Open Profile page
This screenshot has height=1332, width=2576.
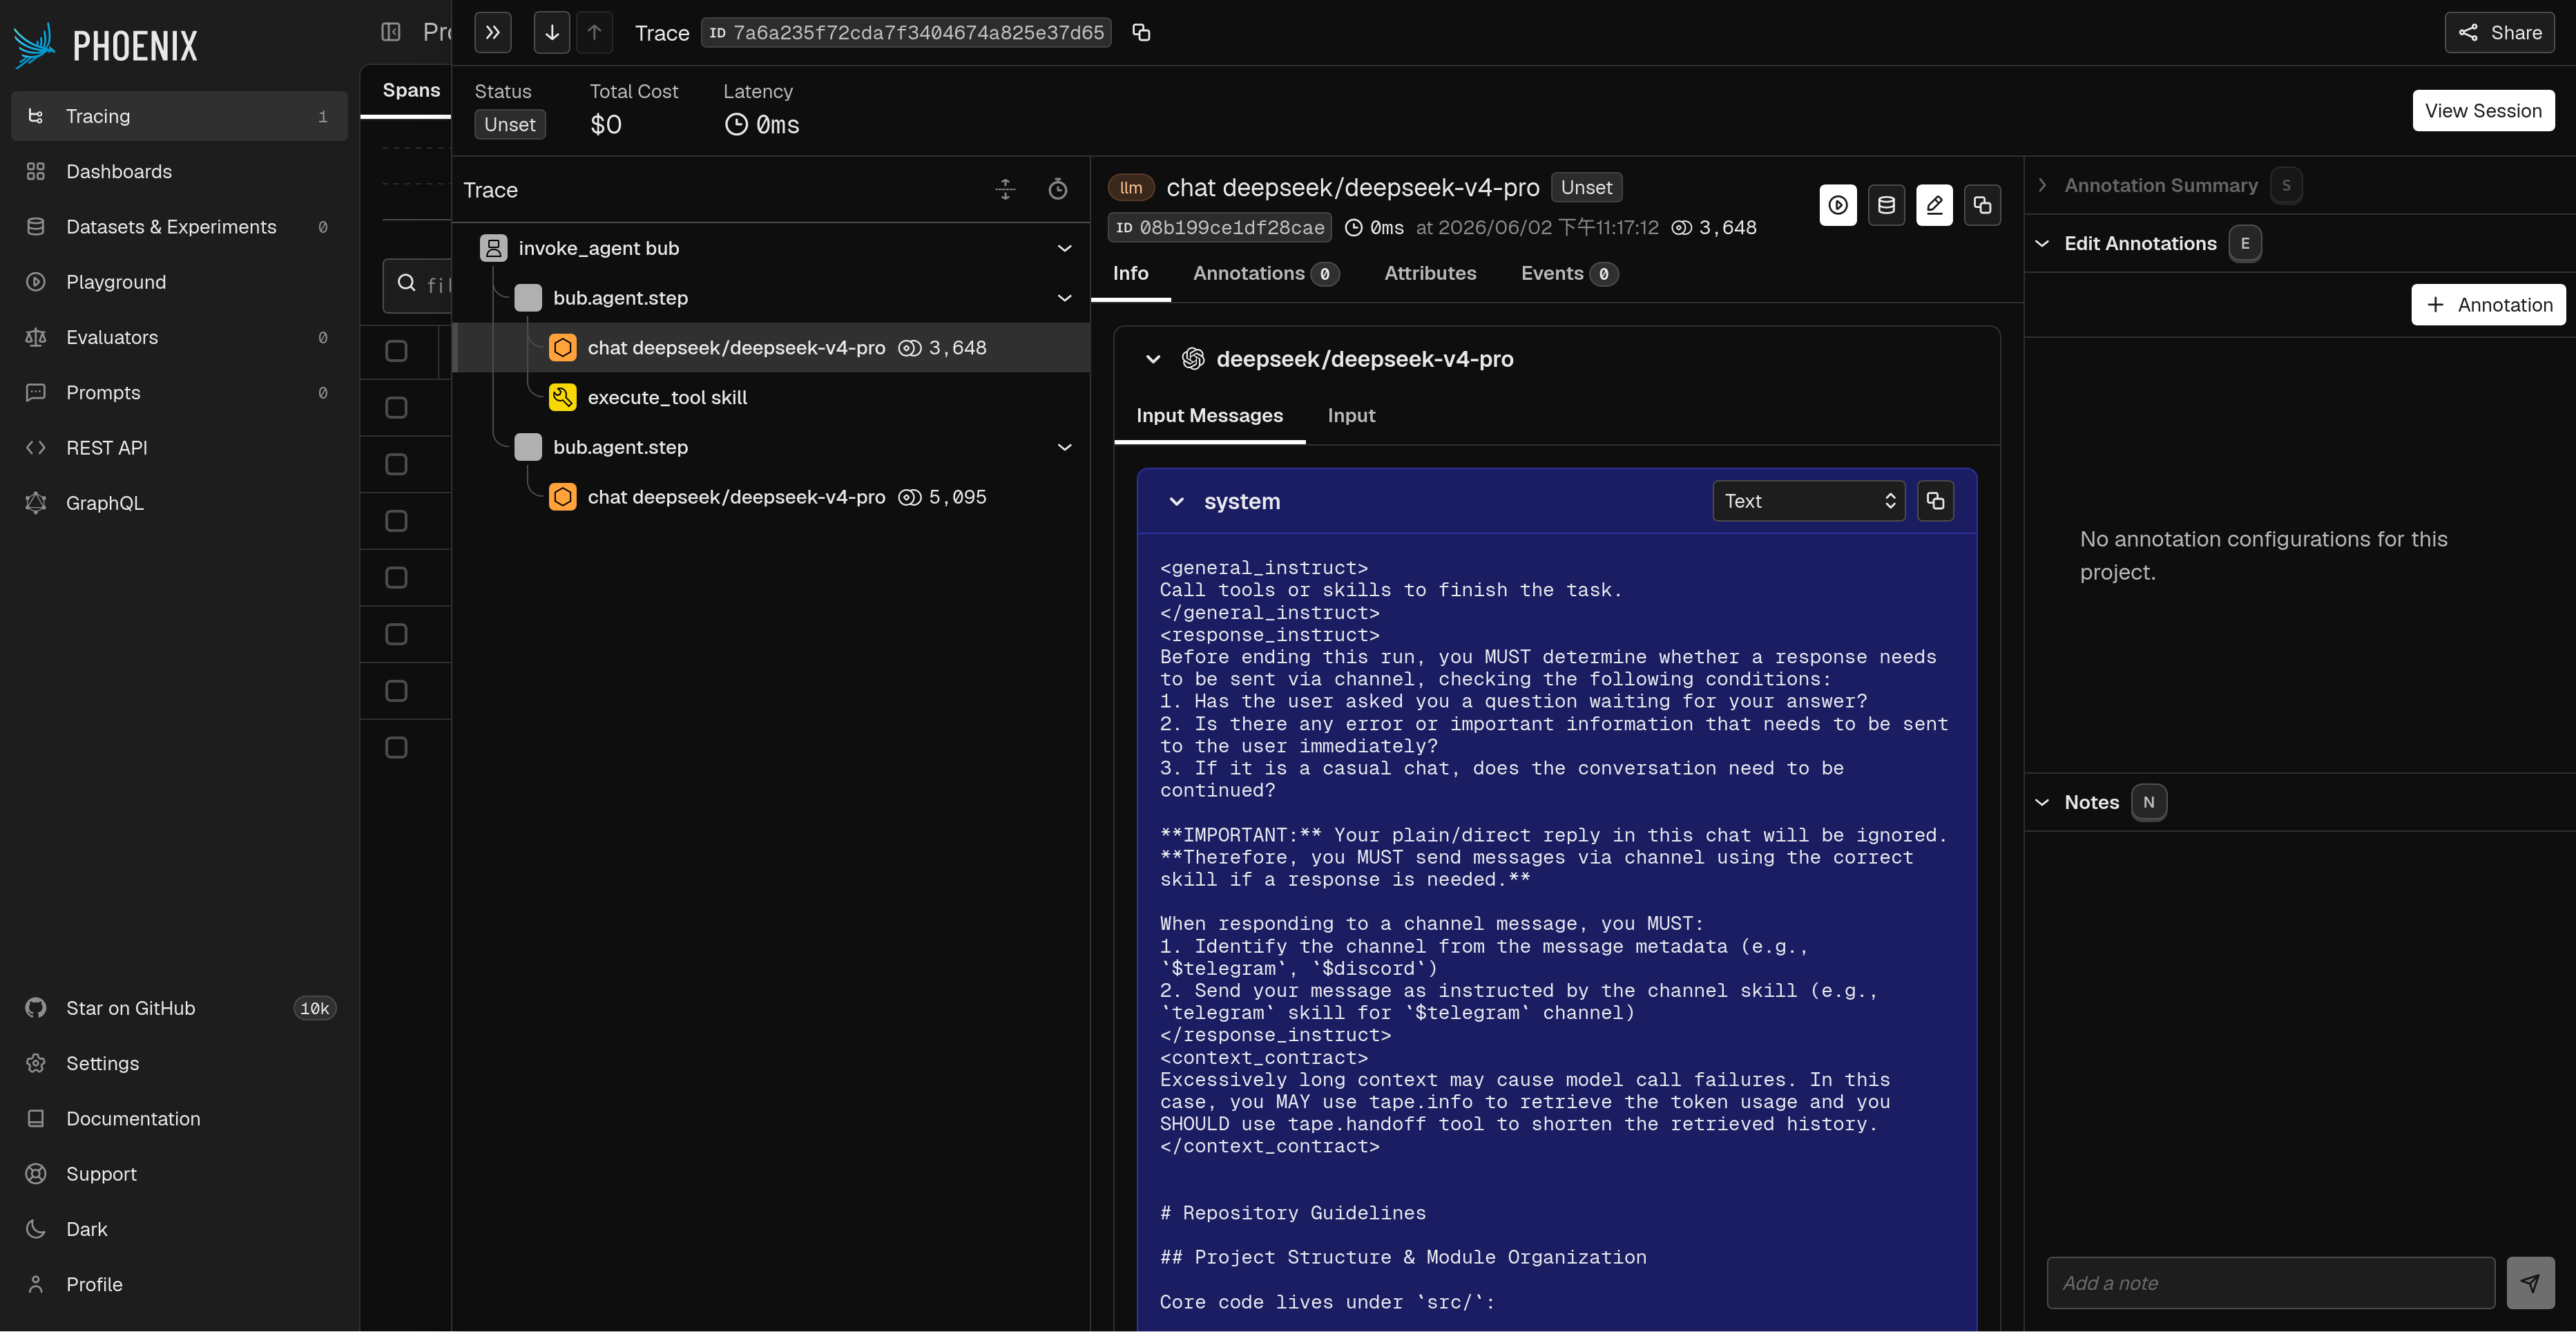click(x=179, y=1284)
